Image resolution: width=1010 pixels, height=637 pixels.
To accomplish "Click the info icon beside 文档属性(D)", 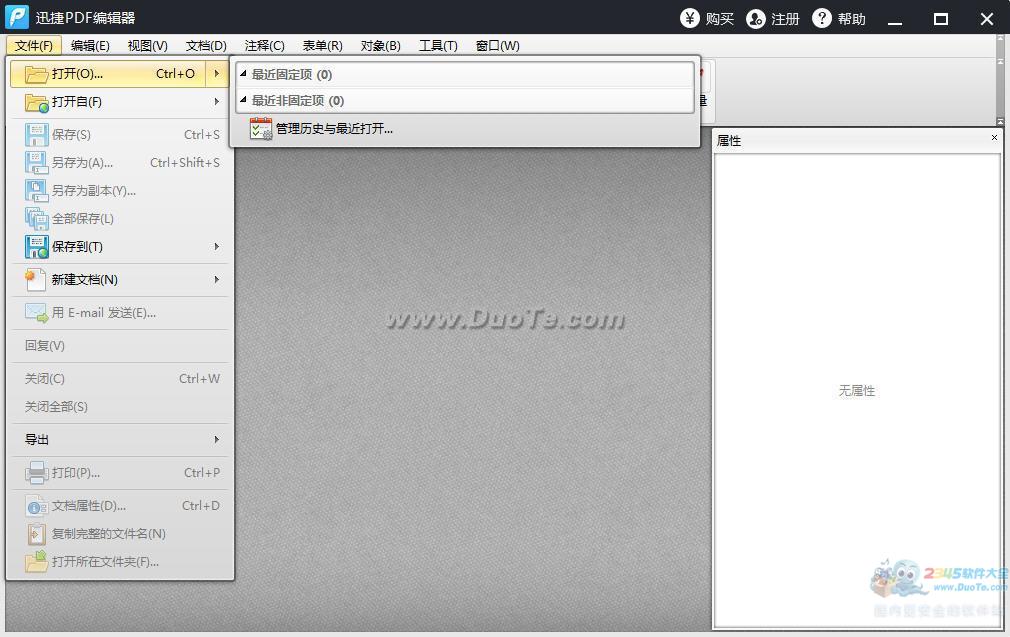I will click(x=36, y=506).
